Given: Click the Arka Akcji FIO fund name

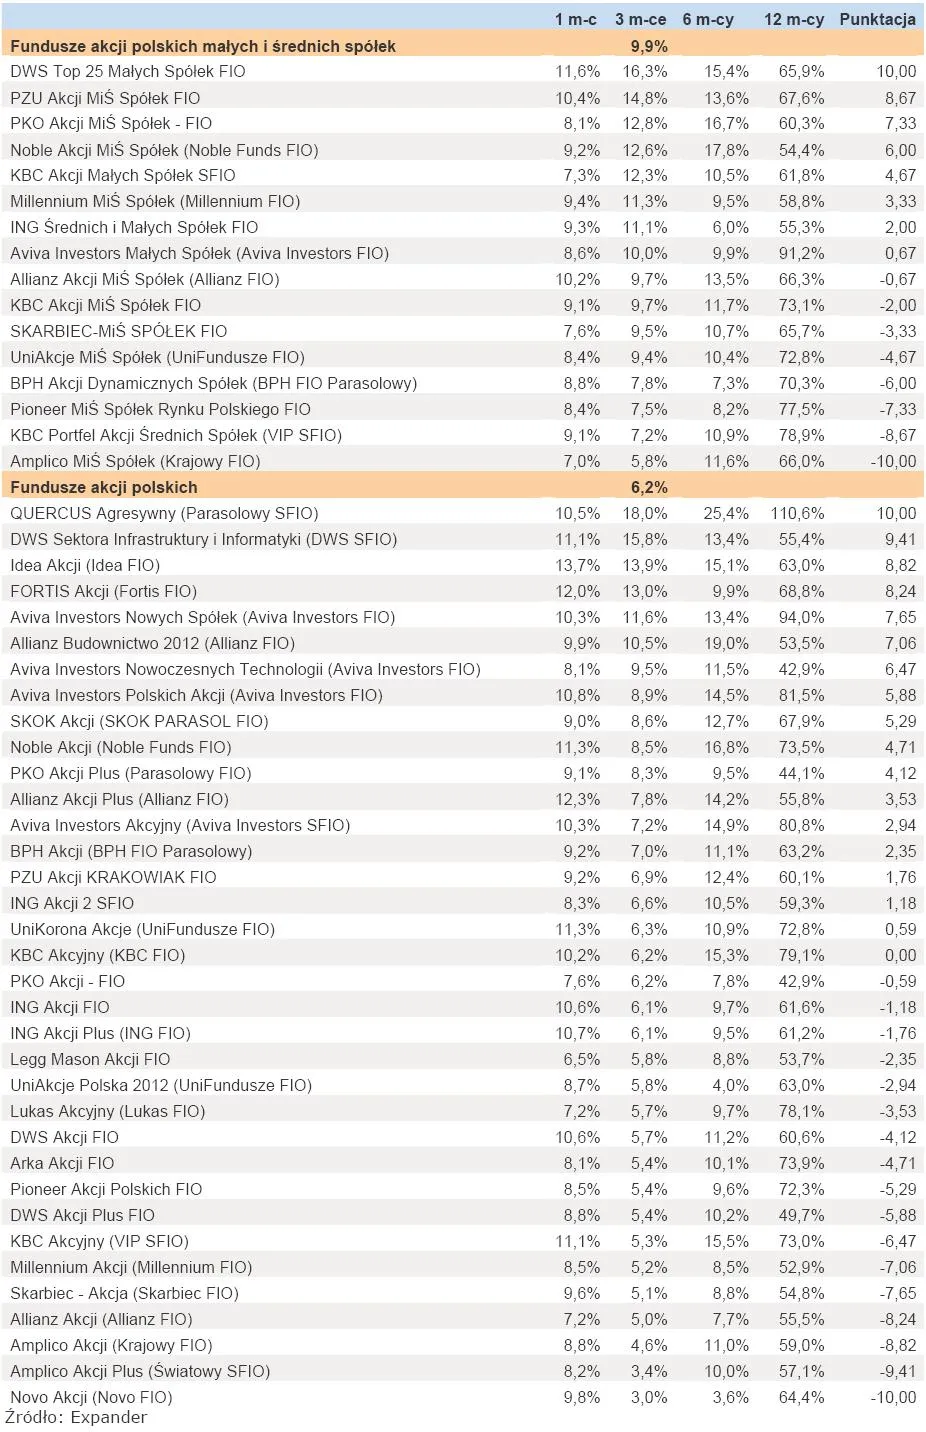Looking at the screenshot, I should 62,1163.
